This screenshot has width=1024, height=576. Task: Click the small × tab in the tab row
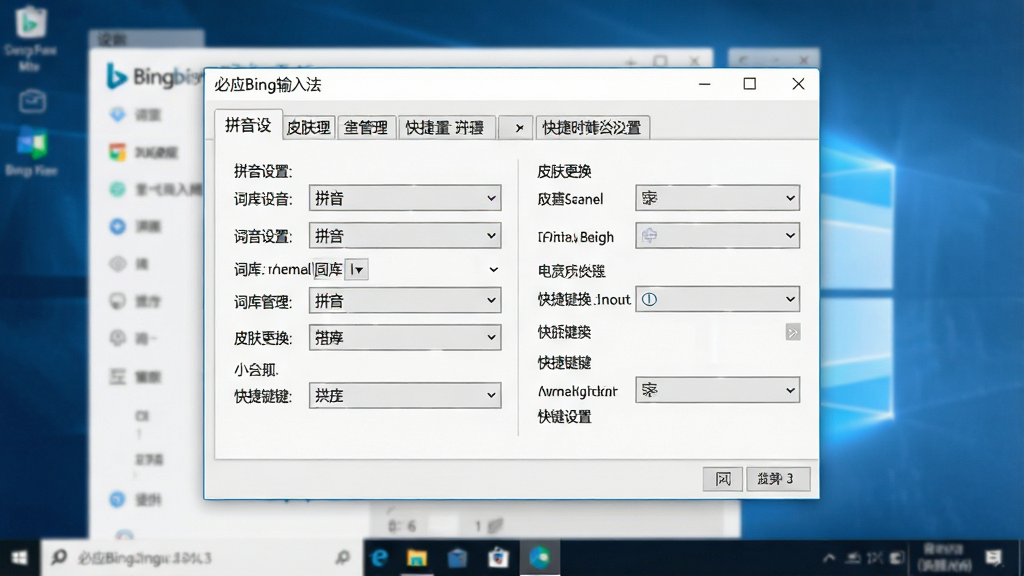click(516, 127)
